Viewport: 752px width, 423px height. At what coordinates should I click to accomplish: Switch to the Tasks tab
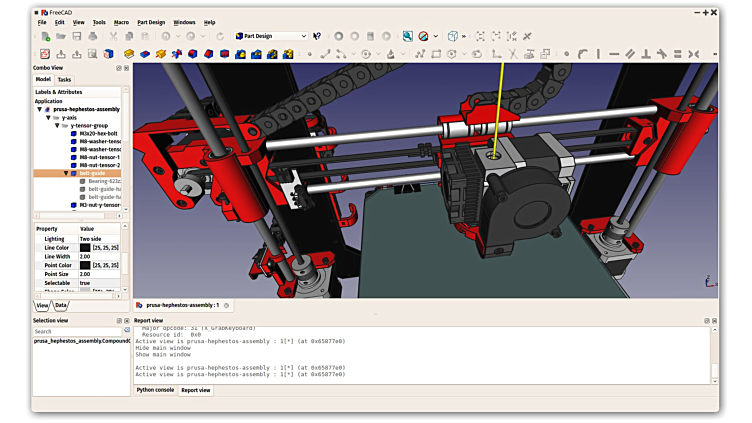click(x=64, y=79)
